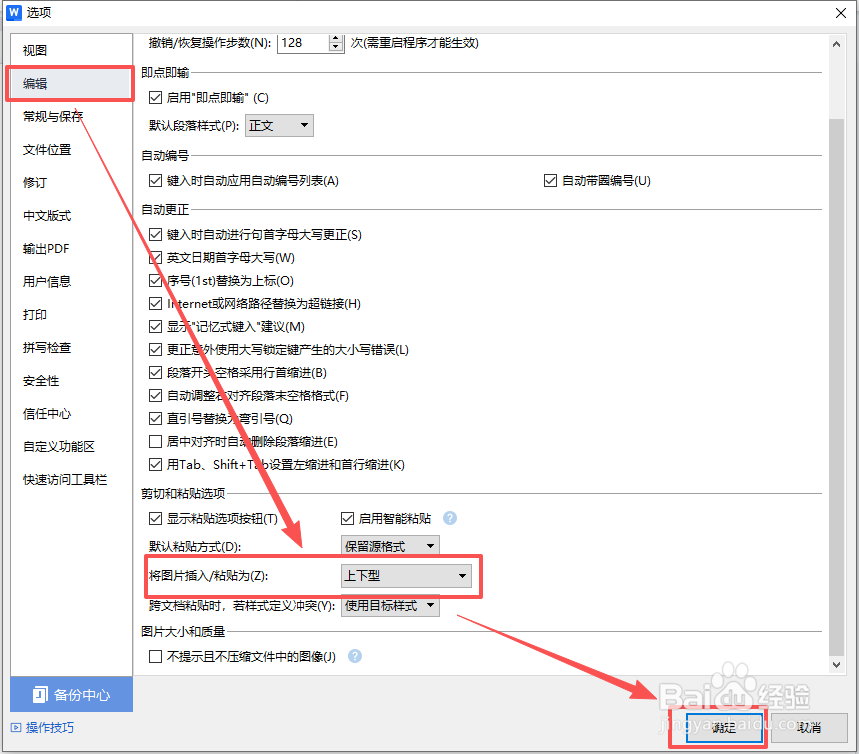Toggle 显示粘贴选项按钮 checkbox

click(156, 518)
